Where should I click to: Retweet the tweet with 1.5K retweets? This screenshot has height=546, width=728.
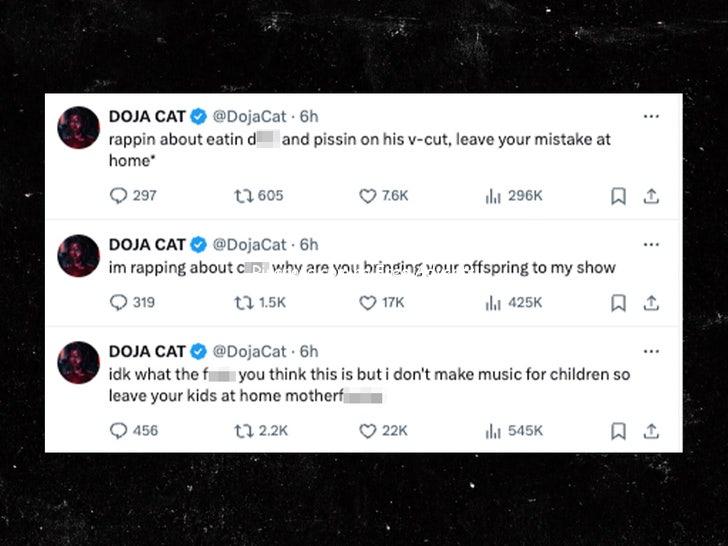(243, 302)
